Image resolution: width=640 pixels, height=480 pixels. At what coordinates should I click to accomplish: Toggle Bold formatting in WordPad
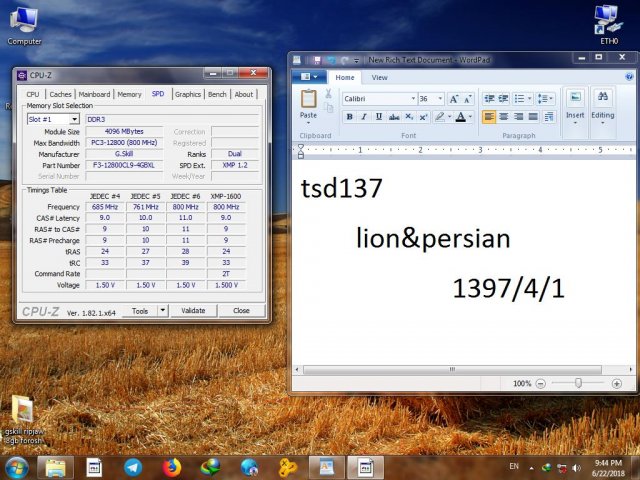[x=349, y=117]
